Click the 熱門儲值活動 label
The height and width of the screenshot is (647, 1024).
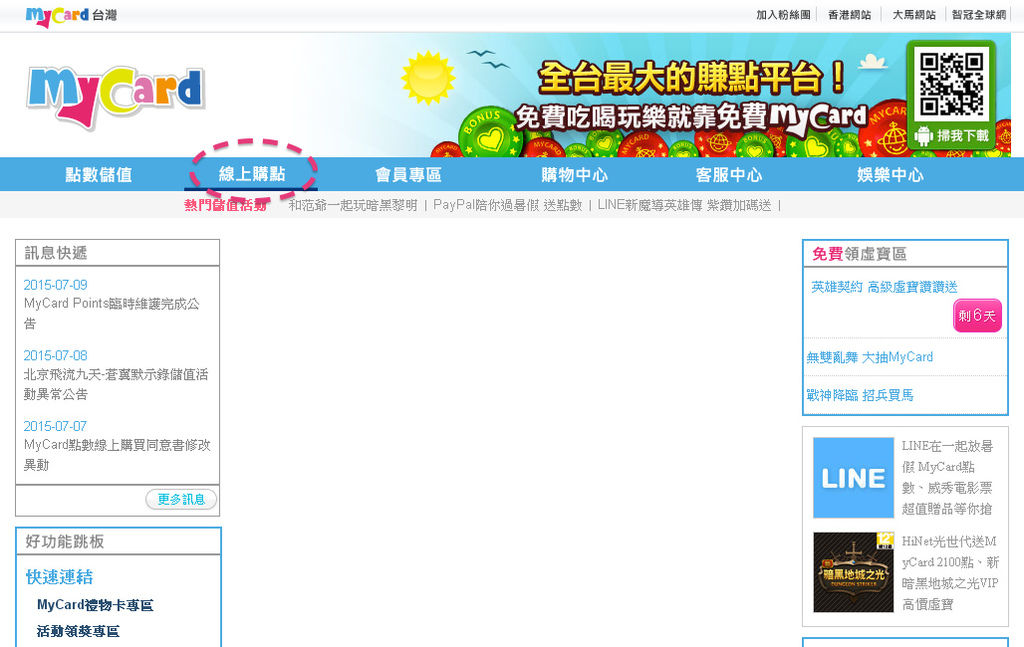225,205
